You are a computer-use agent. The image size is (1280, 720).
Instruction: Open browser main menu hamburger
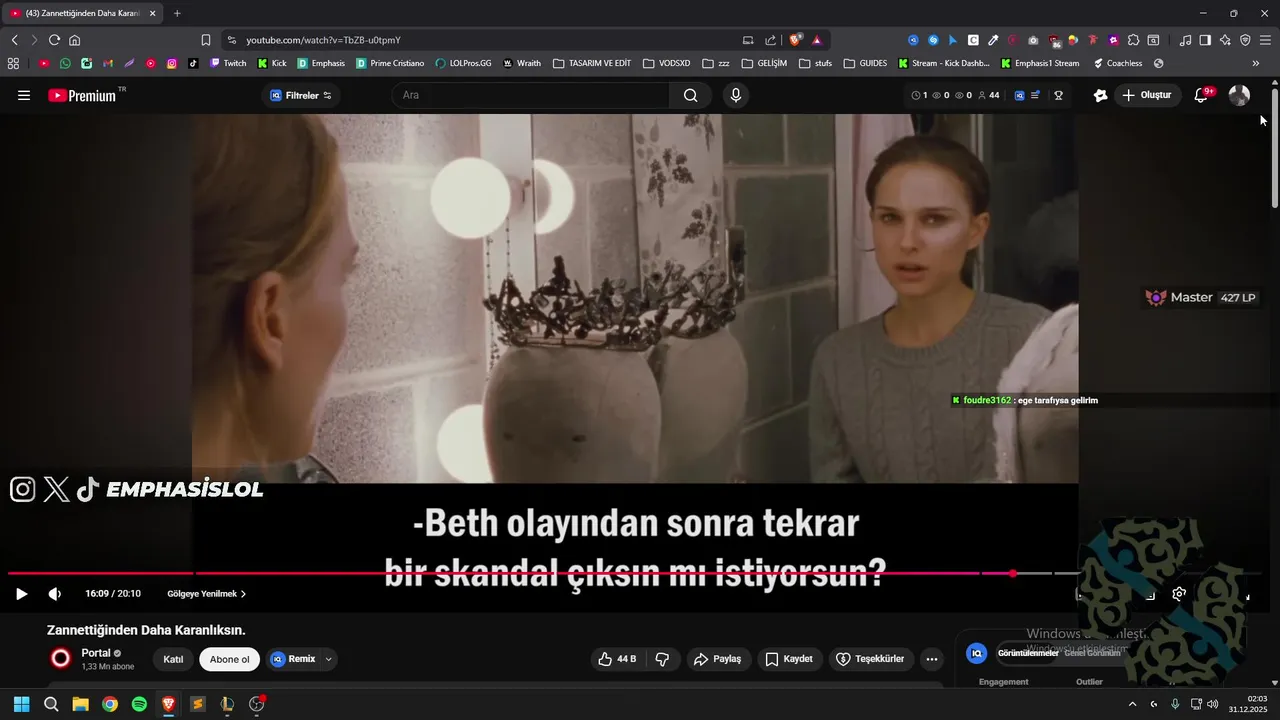point(1265,40)
